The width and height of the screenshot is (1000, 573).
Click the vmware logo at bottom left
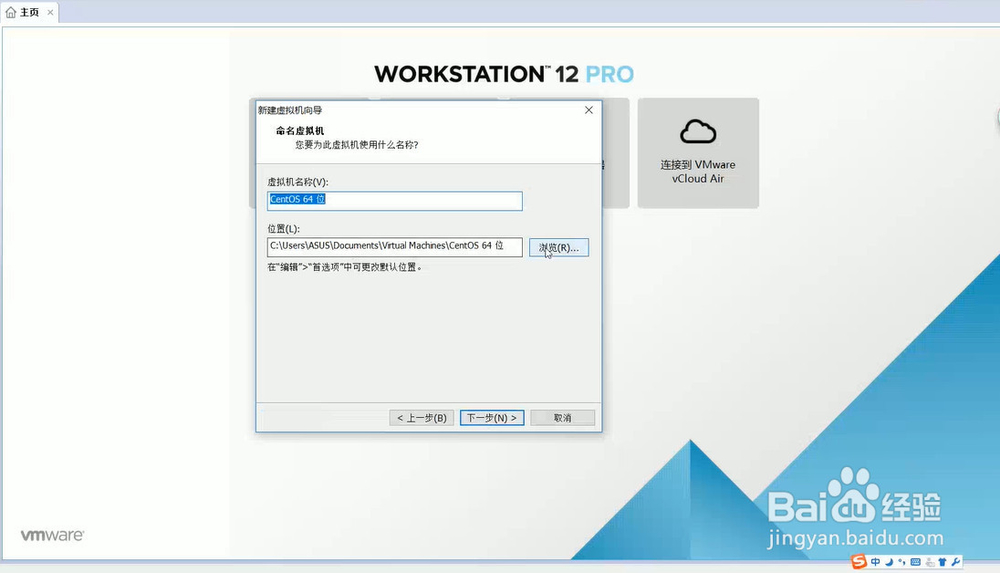click(52, 535)
